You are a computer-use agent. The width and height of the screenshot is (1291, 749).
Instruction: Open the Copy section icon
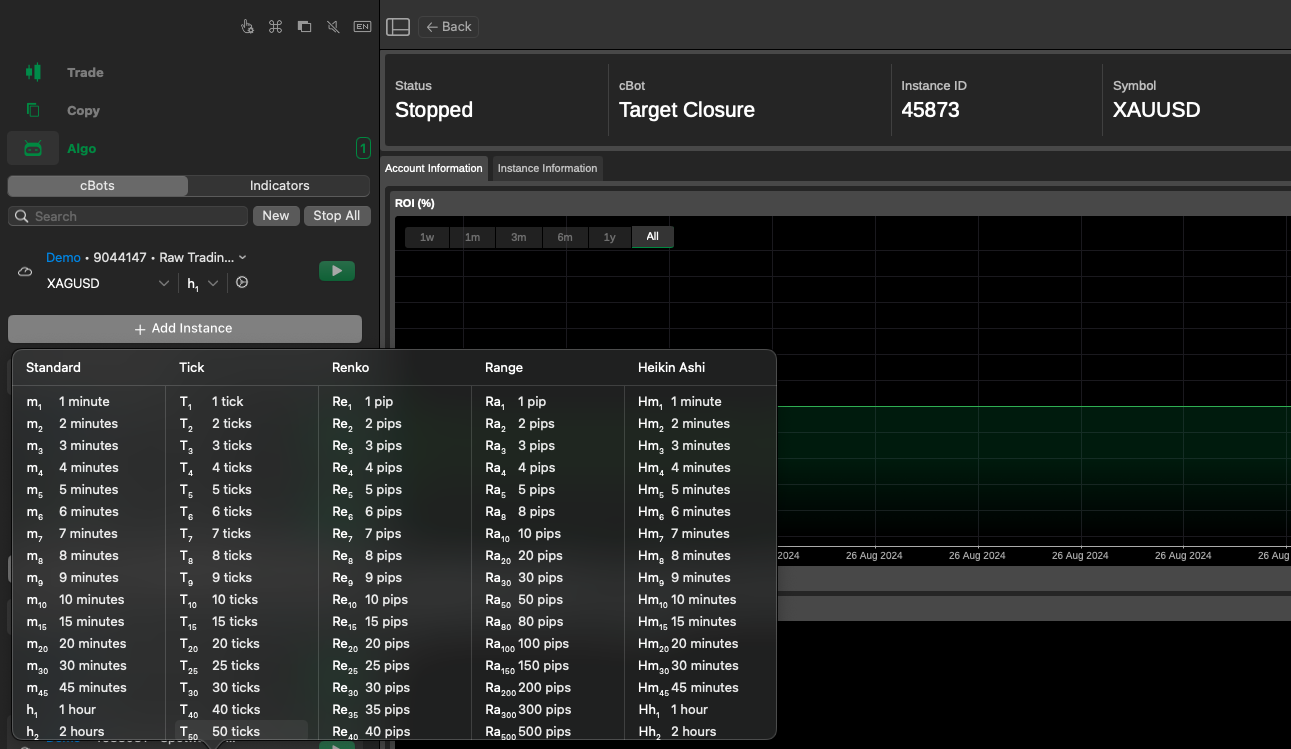(x=33, y=110)
